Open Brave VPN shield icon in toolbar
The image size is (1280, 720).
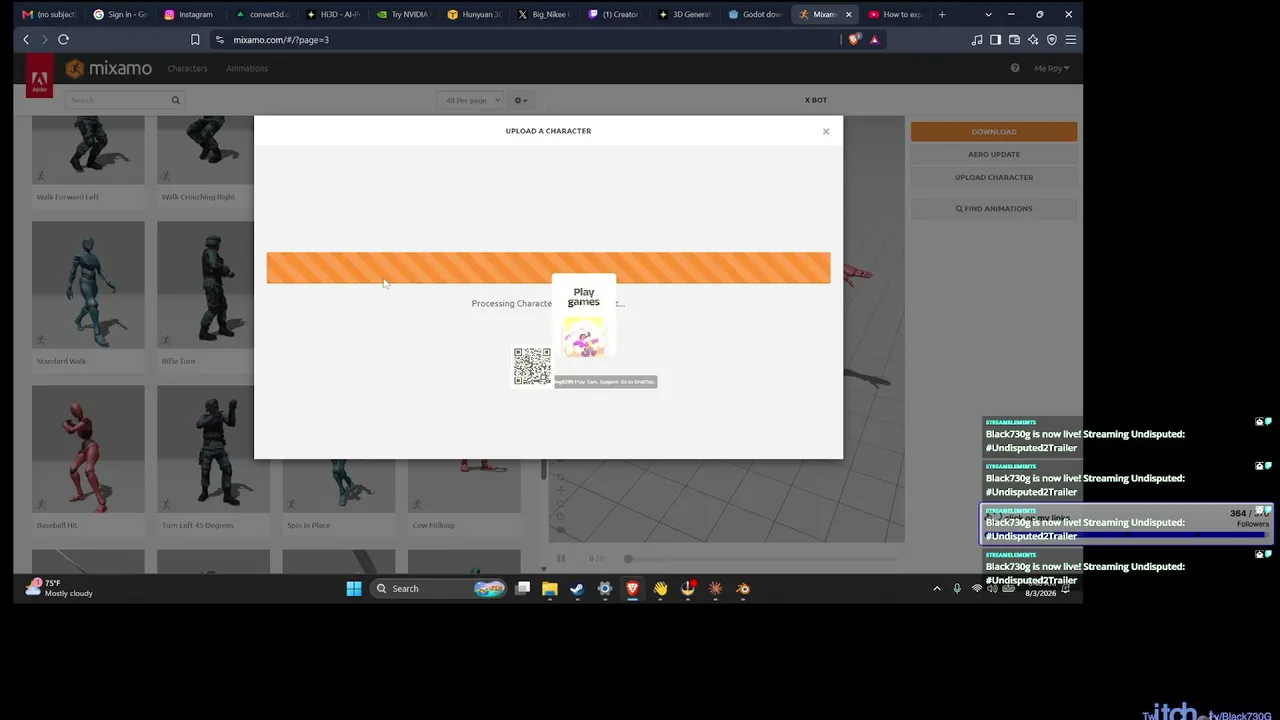click(1052, 40)
